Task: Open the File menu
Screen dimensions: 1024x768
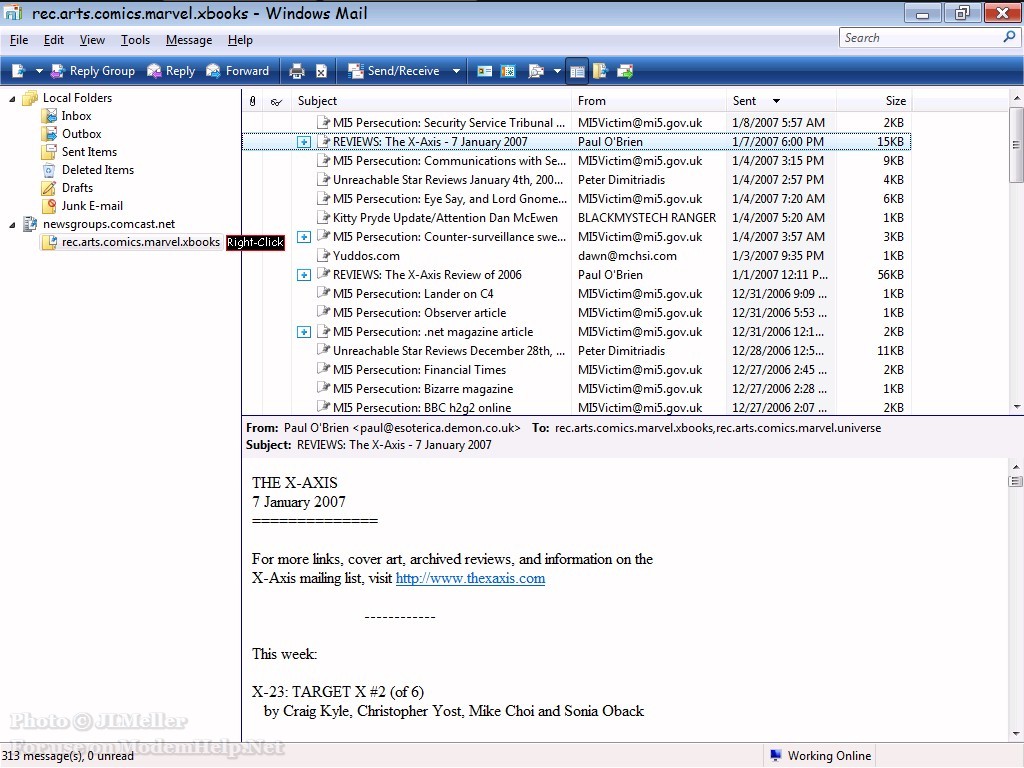Action: [x=19, y=40]
